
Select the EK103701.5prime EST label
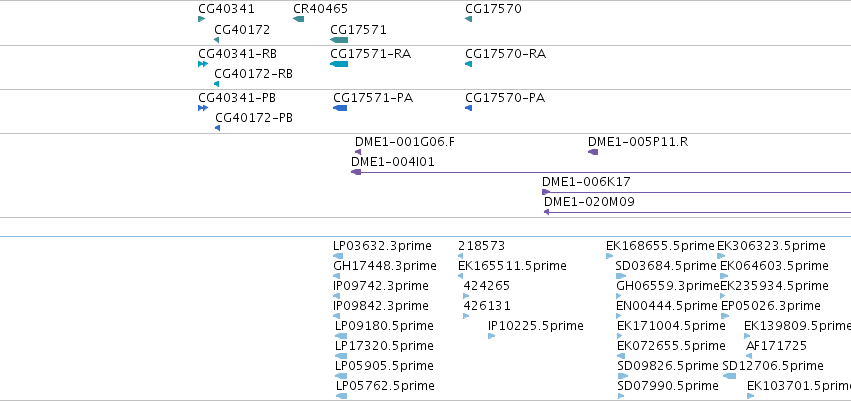tap(799, 386)
